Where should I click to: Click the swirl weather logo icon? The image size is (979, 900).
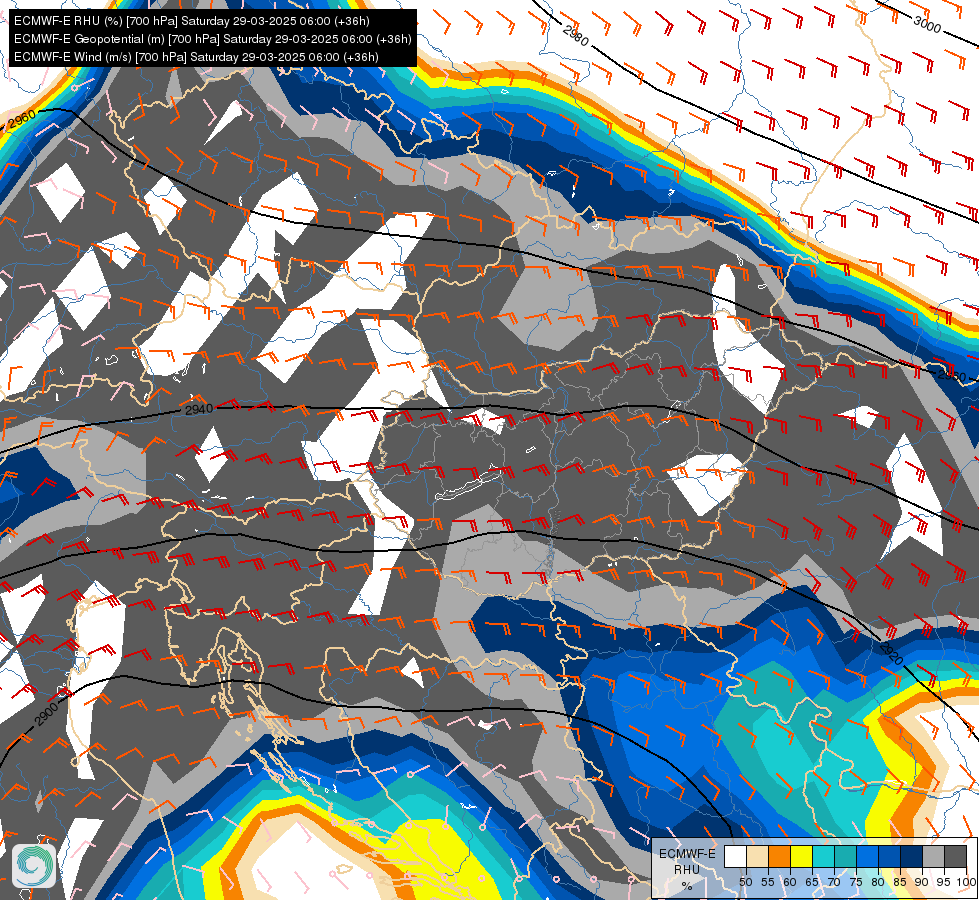(x=34, y=866)
